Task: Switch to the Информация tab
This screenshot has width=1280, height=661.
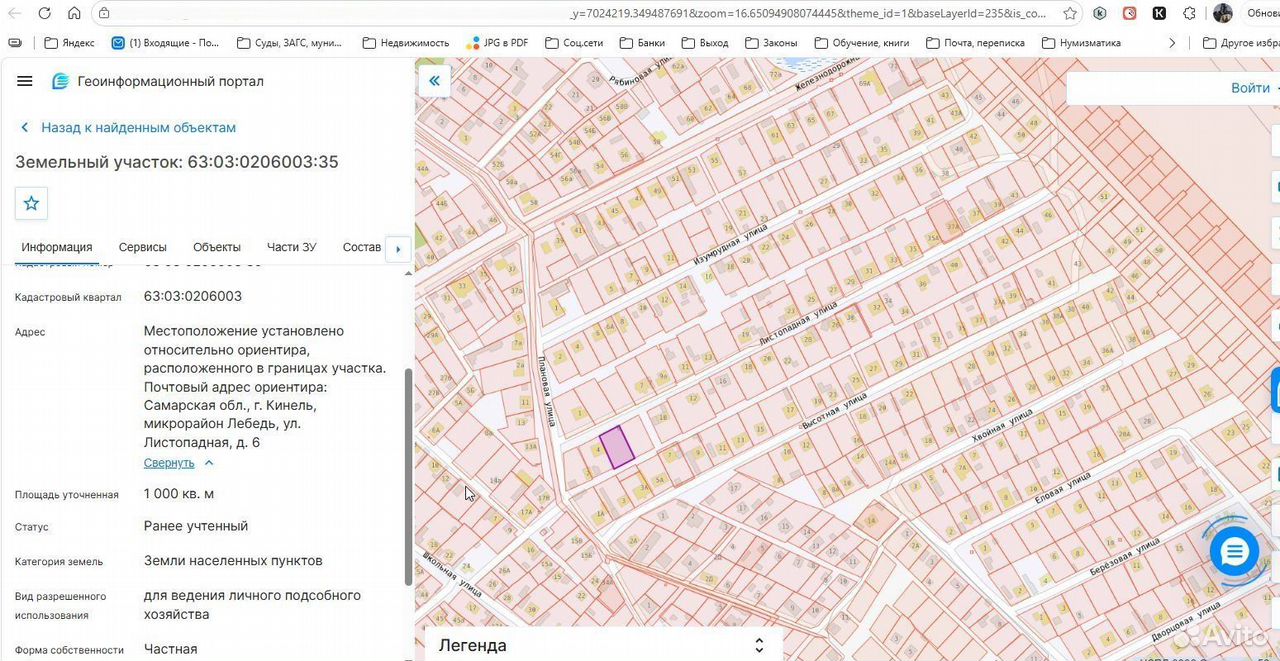Action: pos(57,247)
